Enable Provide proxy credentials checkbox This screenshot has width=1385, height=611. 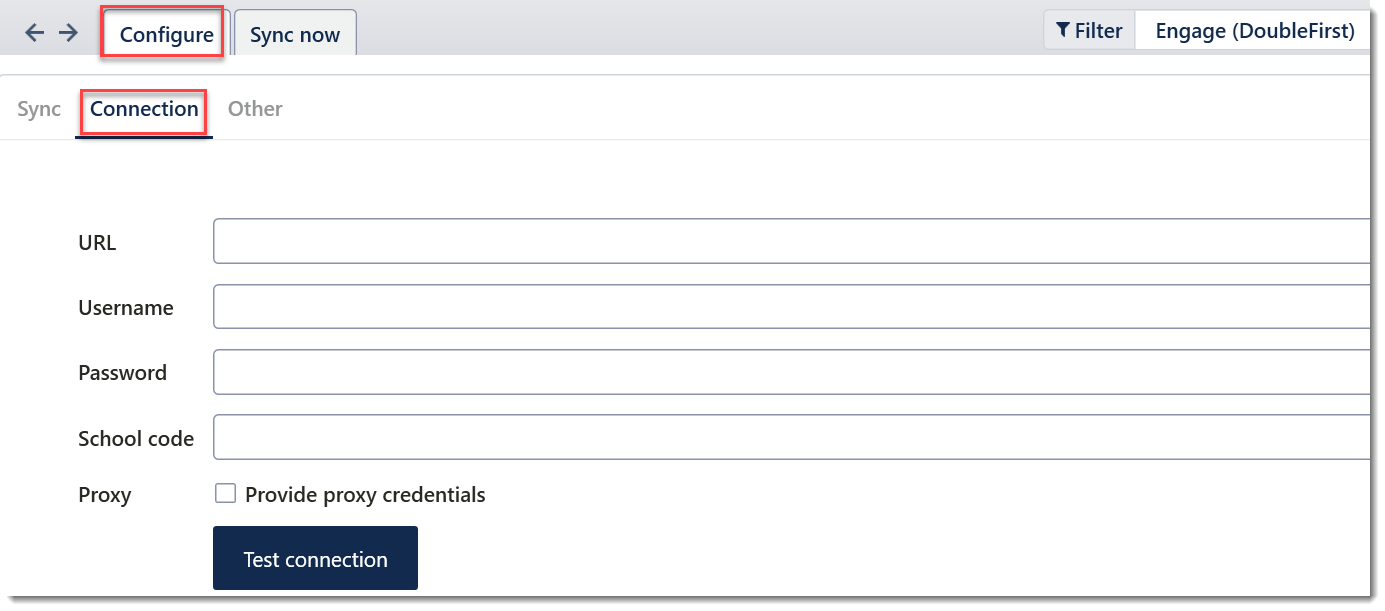[226, 493]
